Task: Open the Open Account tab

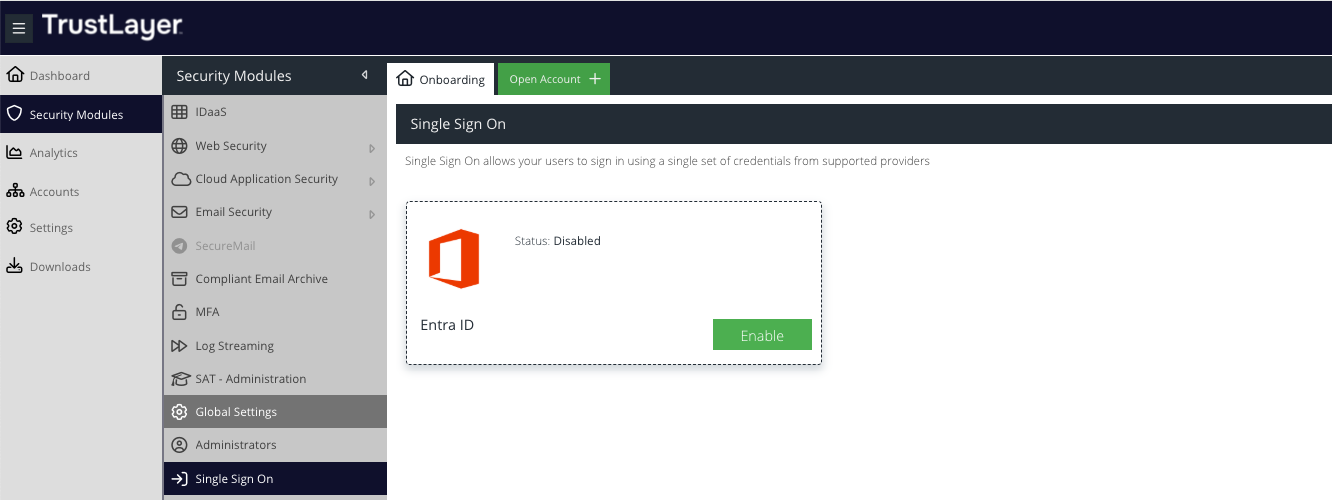Action: 554,79
